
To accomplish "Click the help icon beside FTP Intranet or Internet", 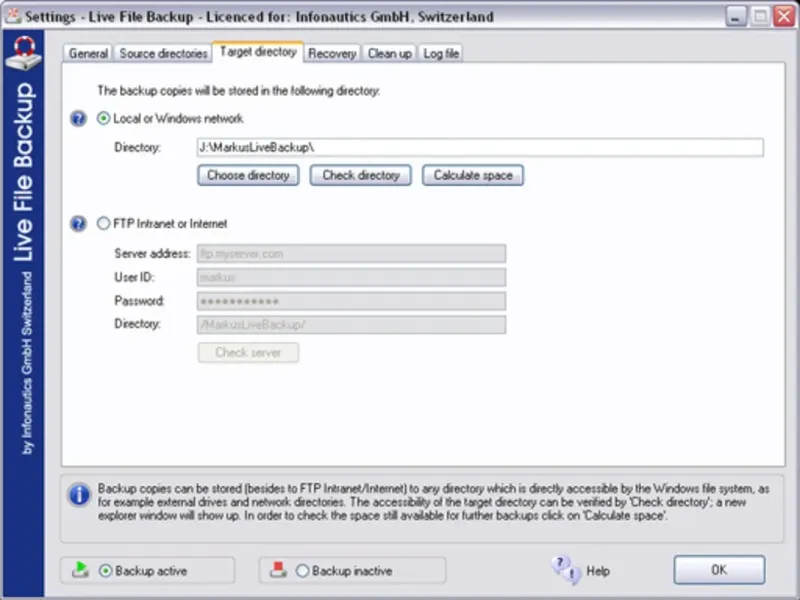I will pos(78,223).
